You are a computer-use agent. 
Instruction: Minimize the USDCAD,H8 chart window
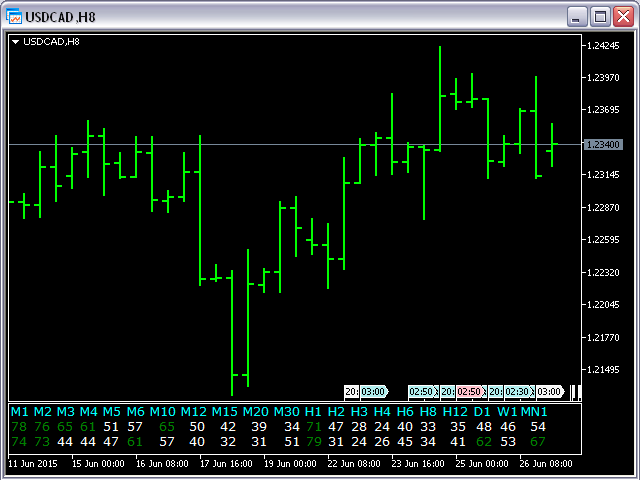pos(577,17)
